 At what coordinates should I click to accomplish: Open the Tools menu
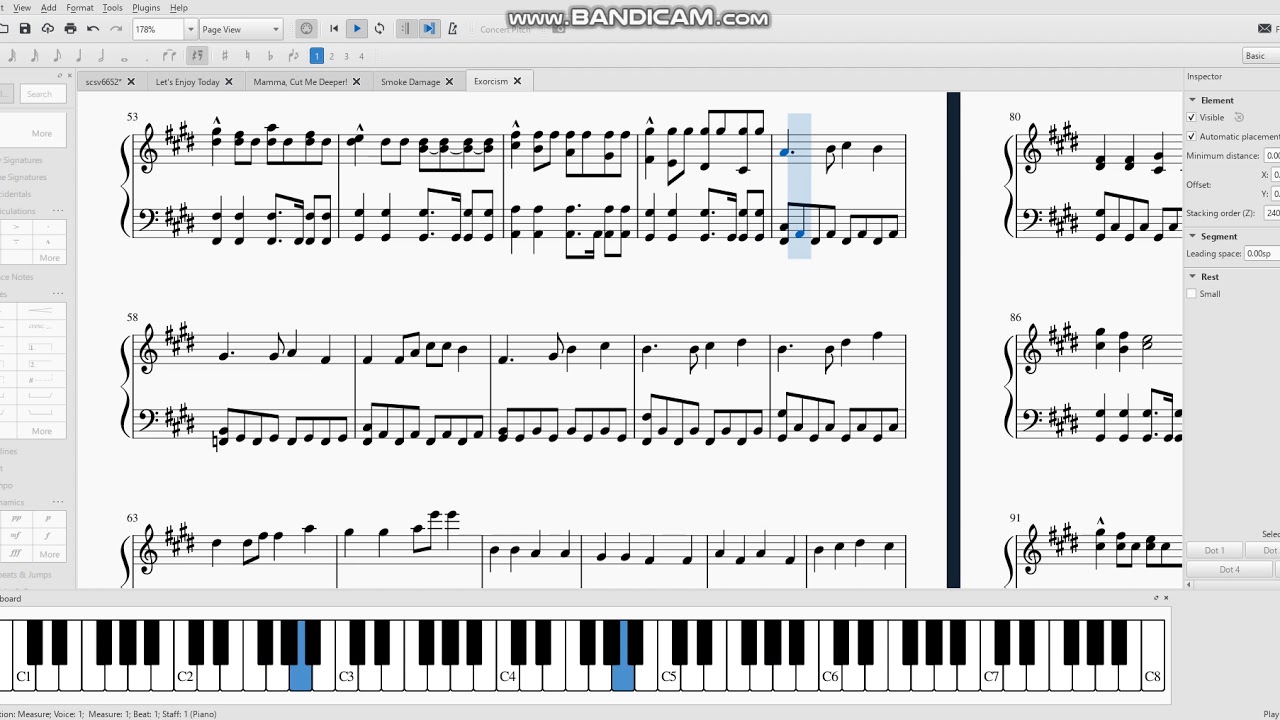tap(112, 8)
